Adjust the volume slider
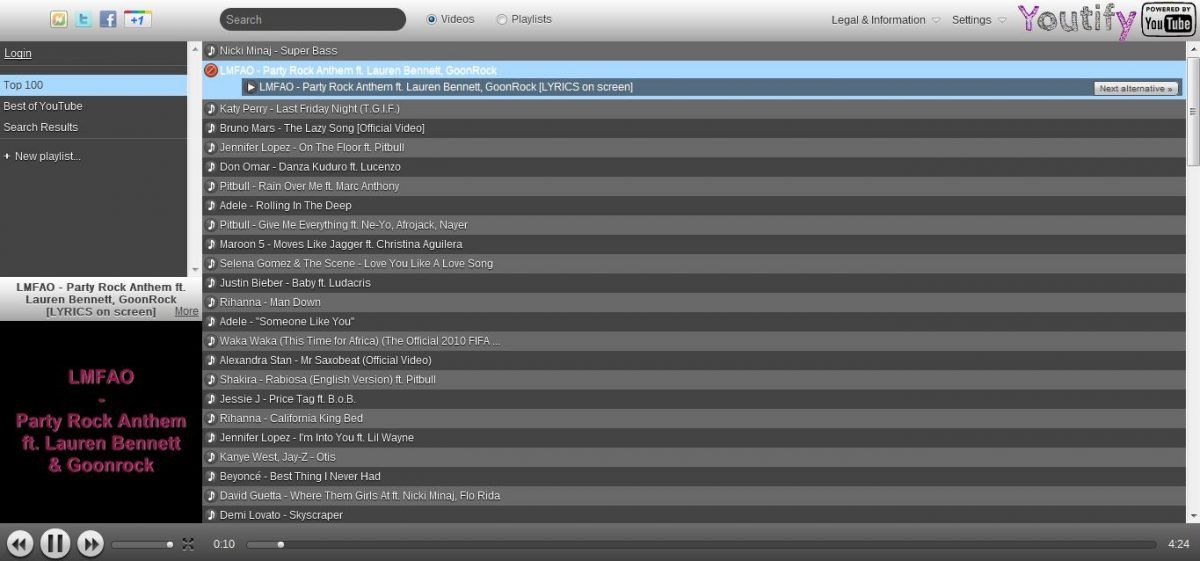 pyautogui.click(x=142, y=544)
